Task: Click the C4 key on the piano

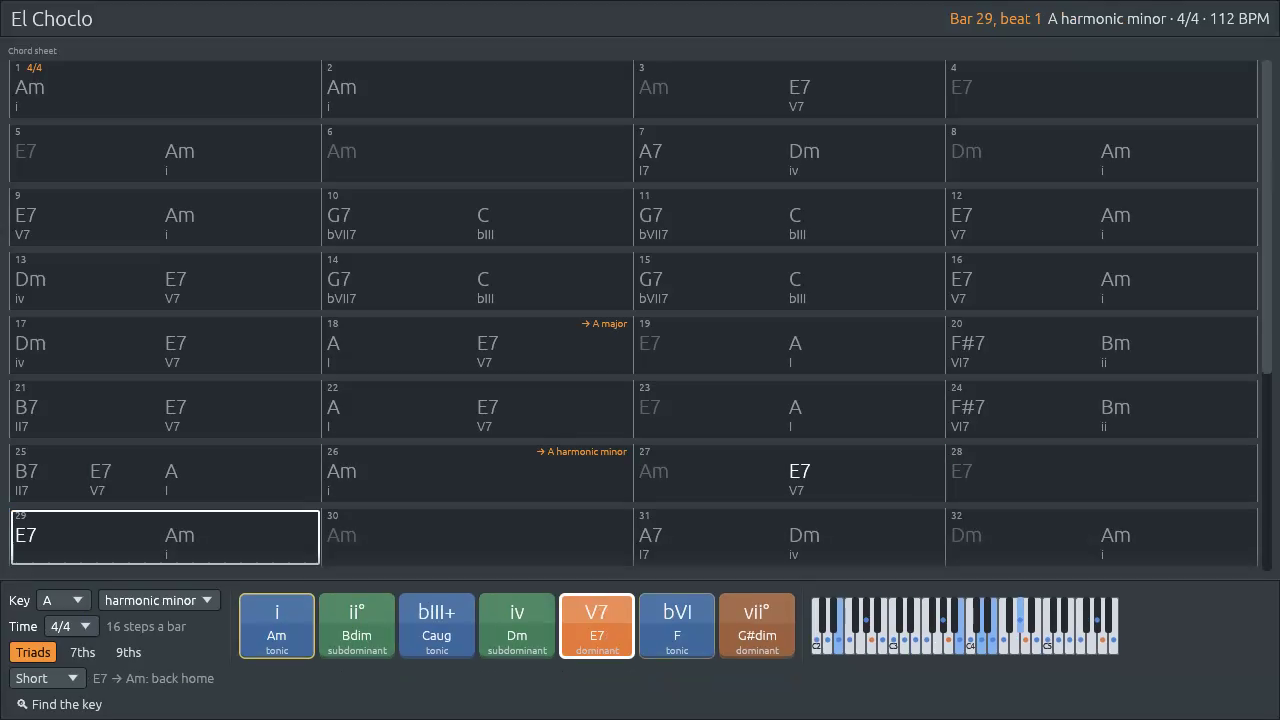Action: tap(970, 644)
